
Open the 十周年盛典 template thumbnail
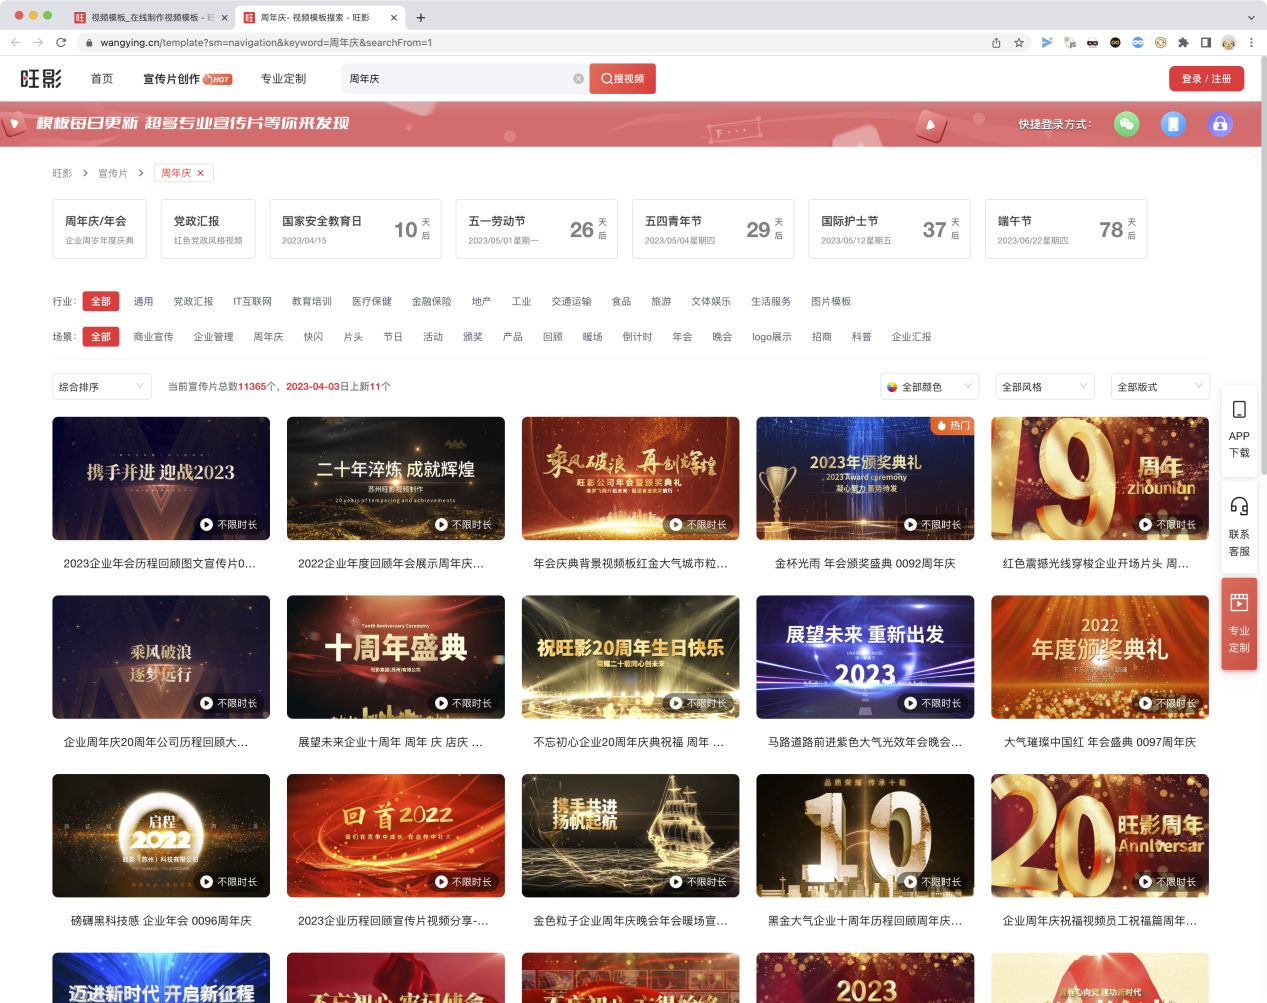pyautogui.click(x=395, y=657)
